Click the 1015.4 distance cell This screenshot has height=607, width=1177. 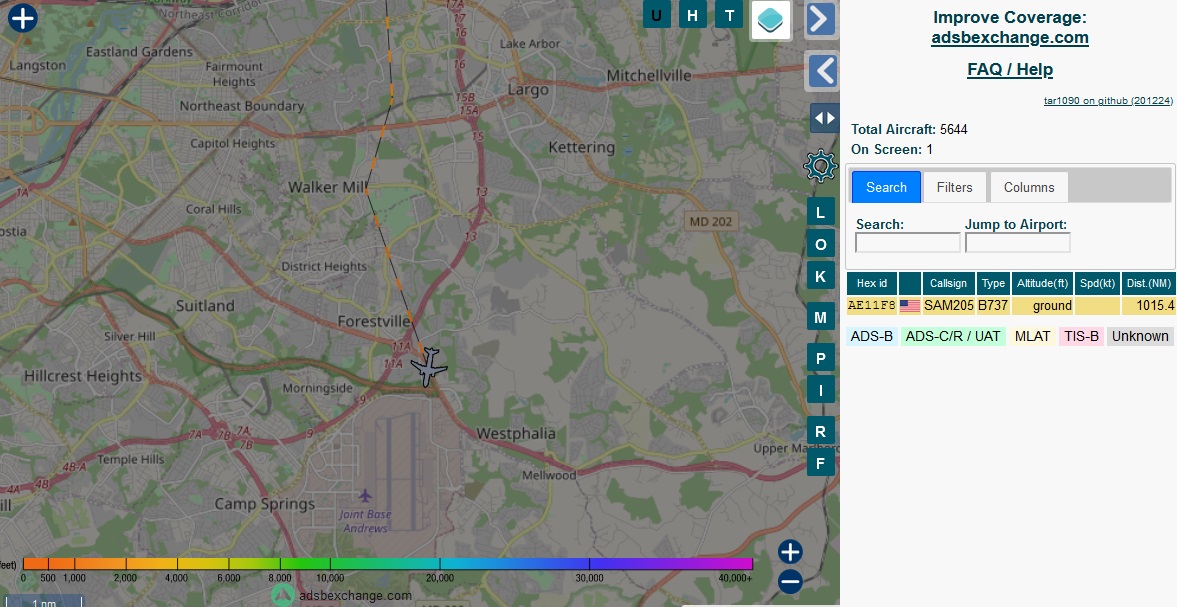pos(1148,305)
